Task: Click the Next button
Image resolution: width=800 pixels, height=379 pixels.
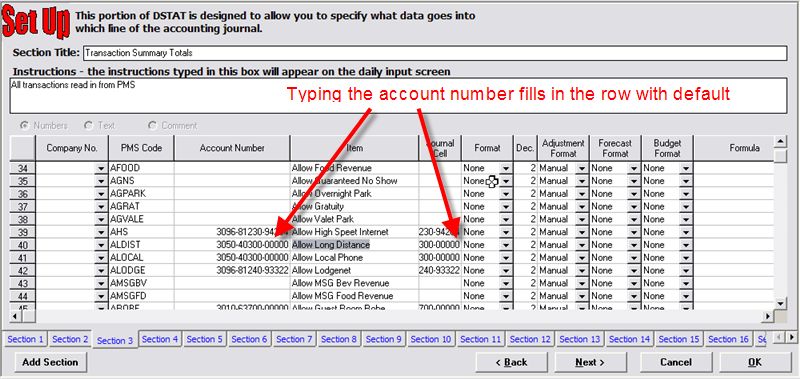Action: 590,362
